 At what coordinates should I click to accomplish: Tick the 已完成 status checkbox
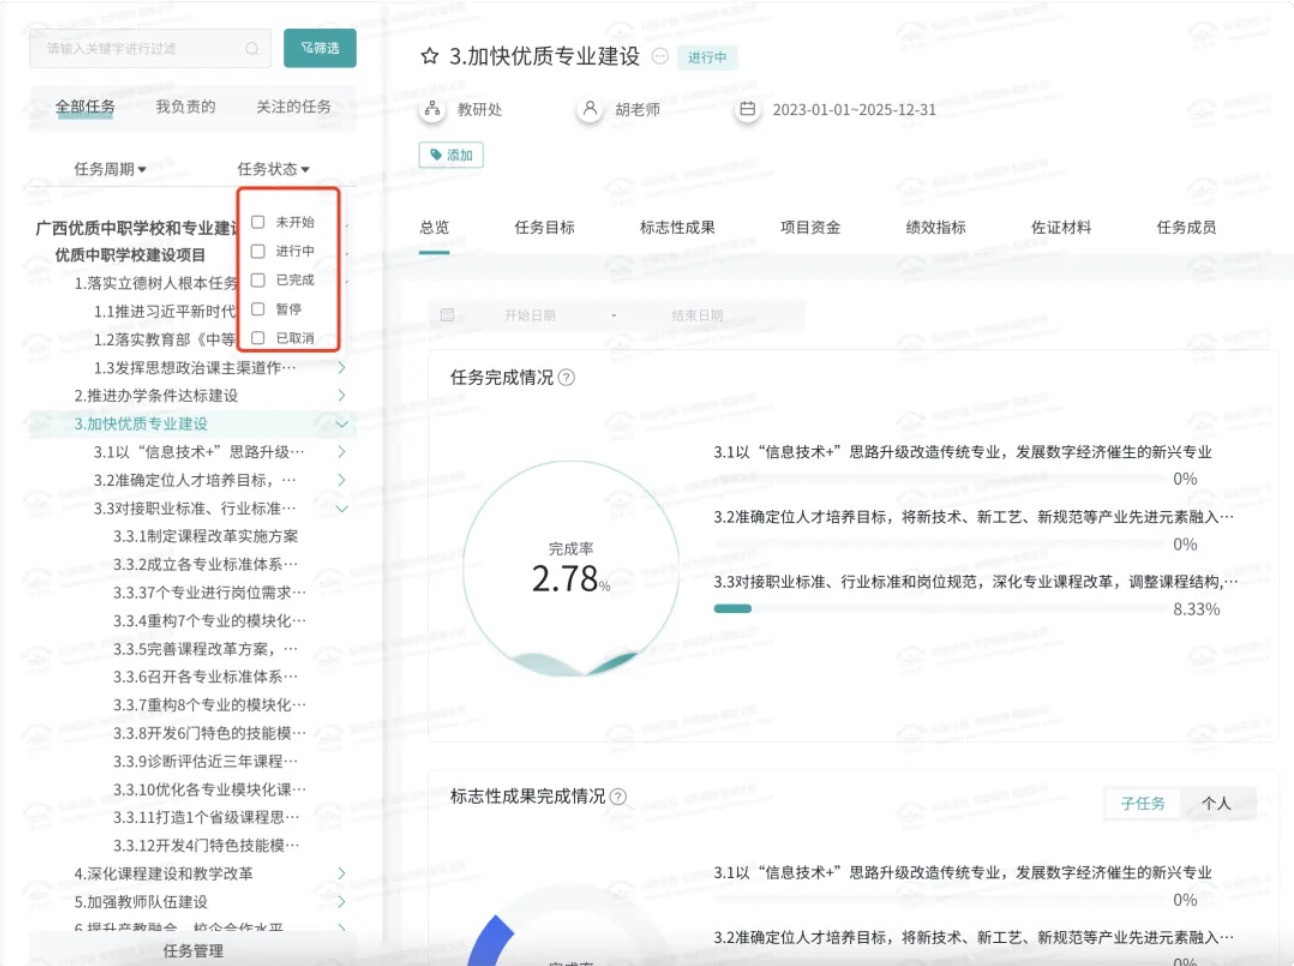[258, 280]
